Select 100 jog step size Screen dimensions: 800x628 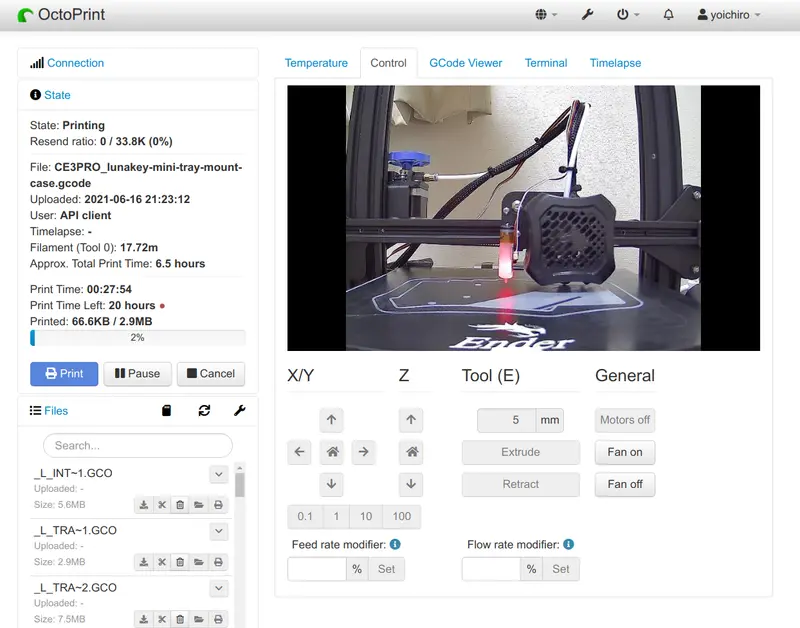coord(402,516)
